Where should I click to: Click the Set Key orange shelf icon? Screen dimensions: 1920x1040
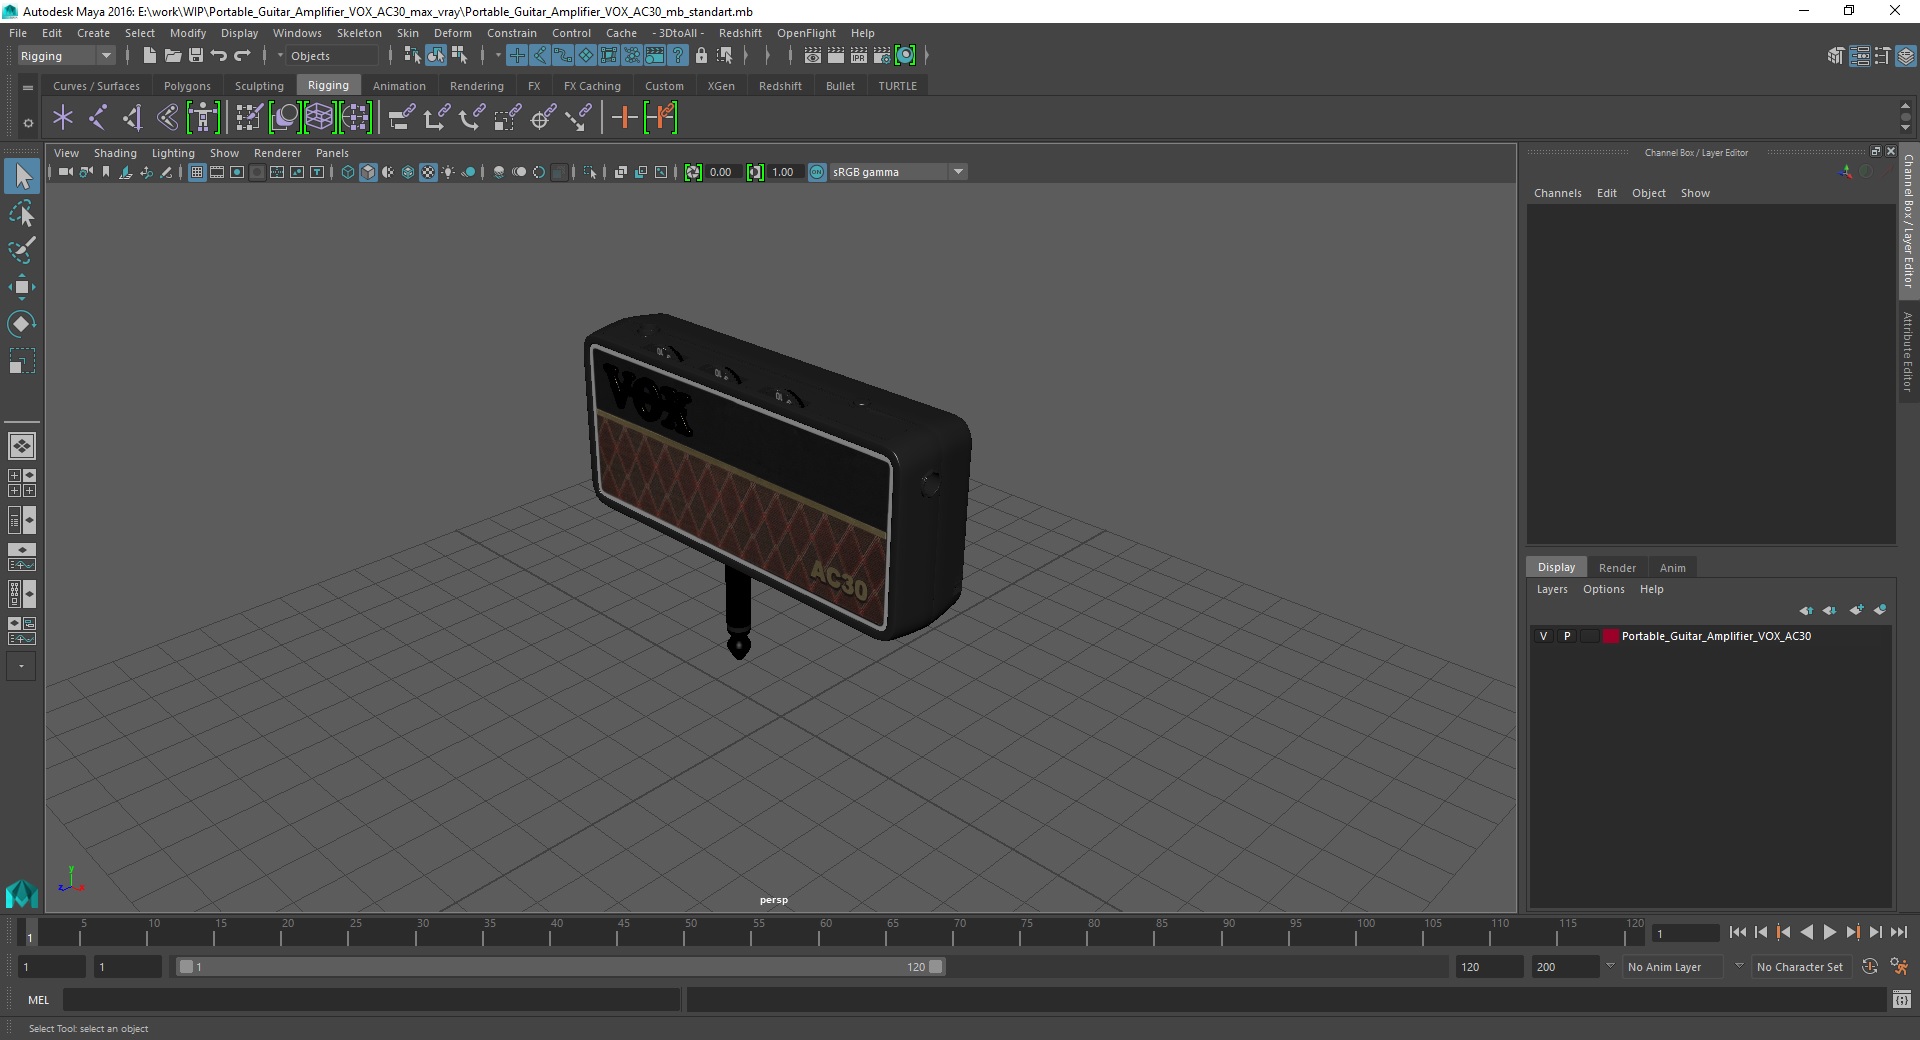click(625, 118)
